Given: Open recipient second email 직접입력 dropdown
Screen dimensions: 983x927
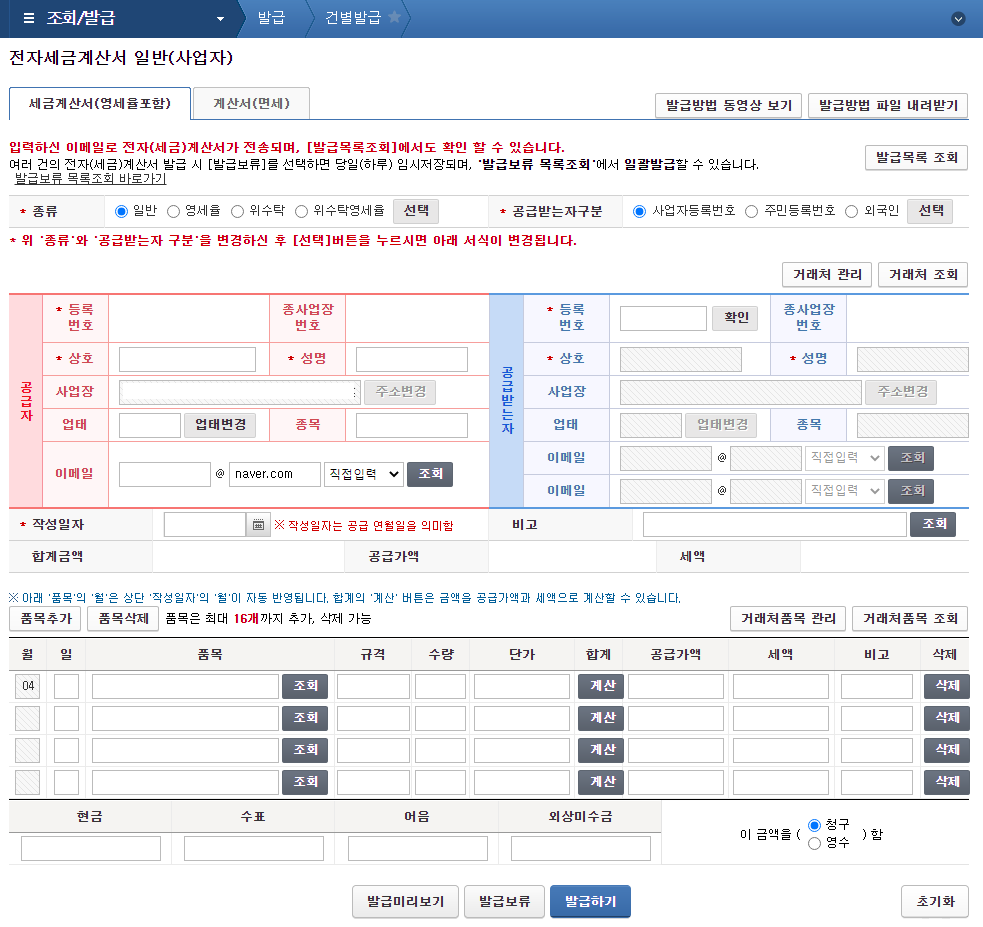Looking at the screenshot, I should [845, 491].
